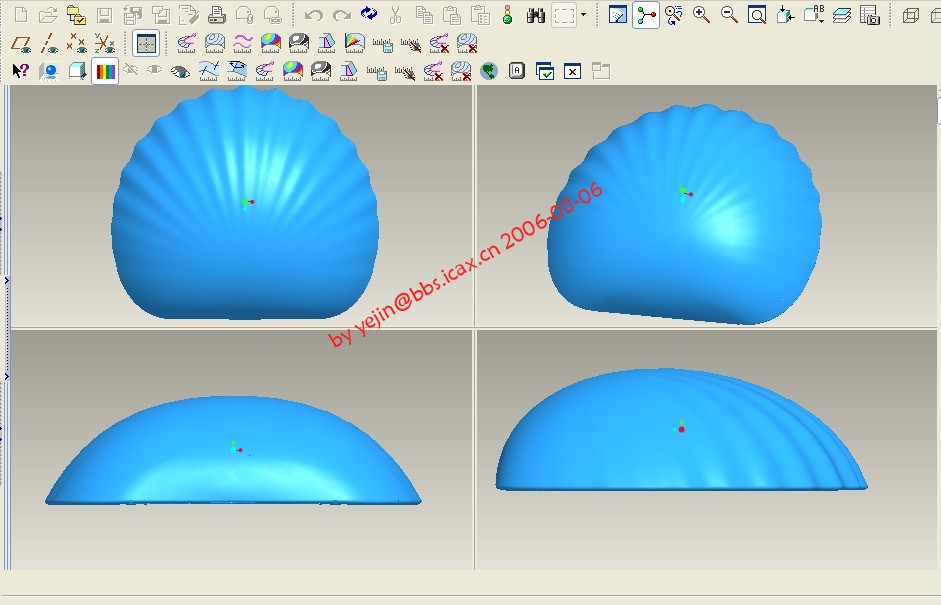Click the Zoom Out magnifier
The image size is (941, 605).
point(729,15)
